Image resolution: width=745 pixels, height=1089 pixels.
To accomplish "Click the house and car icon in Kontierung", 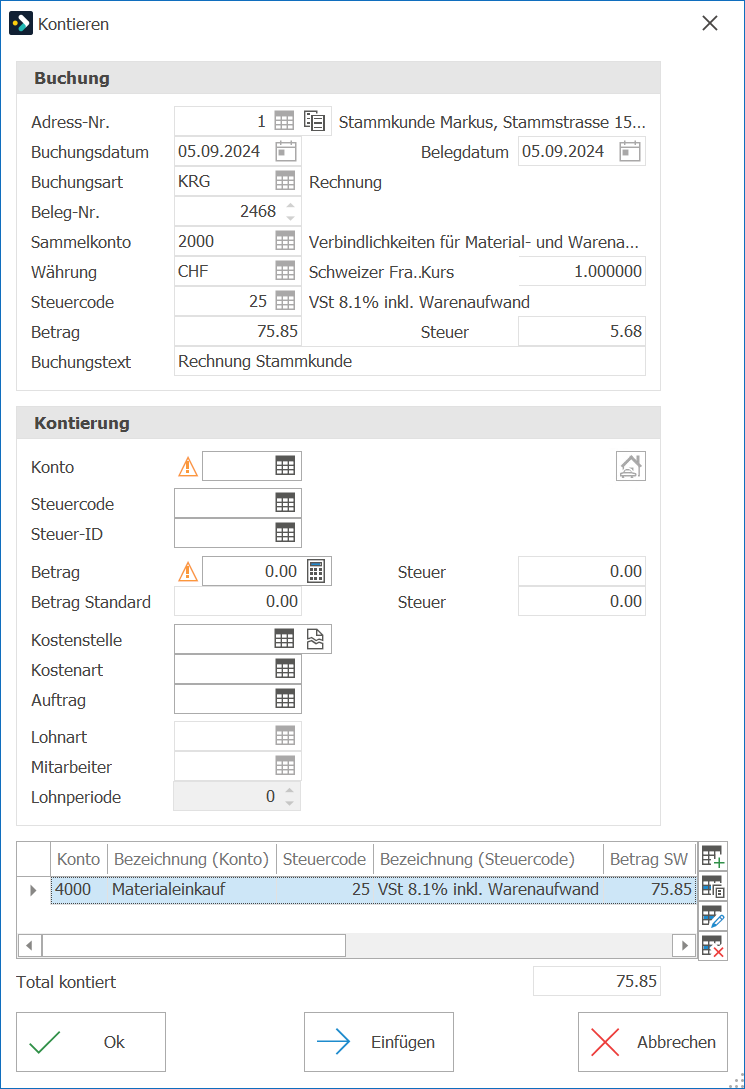I will pos(630,466).
